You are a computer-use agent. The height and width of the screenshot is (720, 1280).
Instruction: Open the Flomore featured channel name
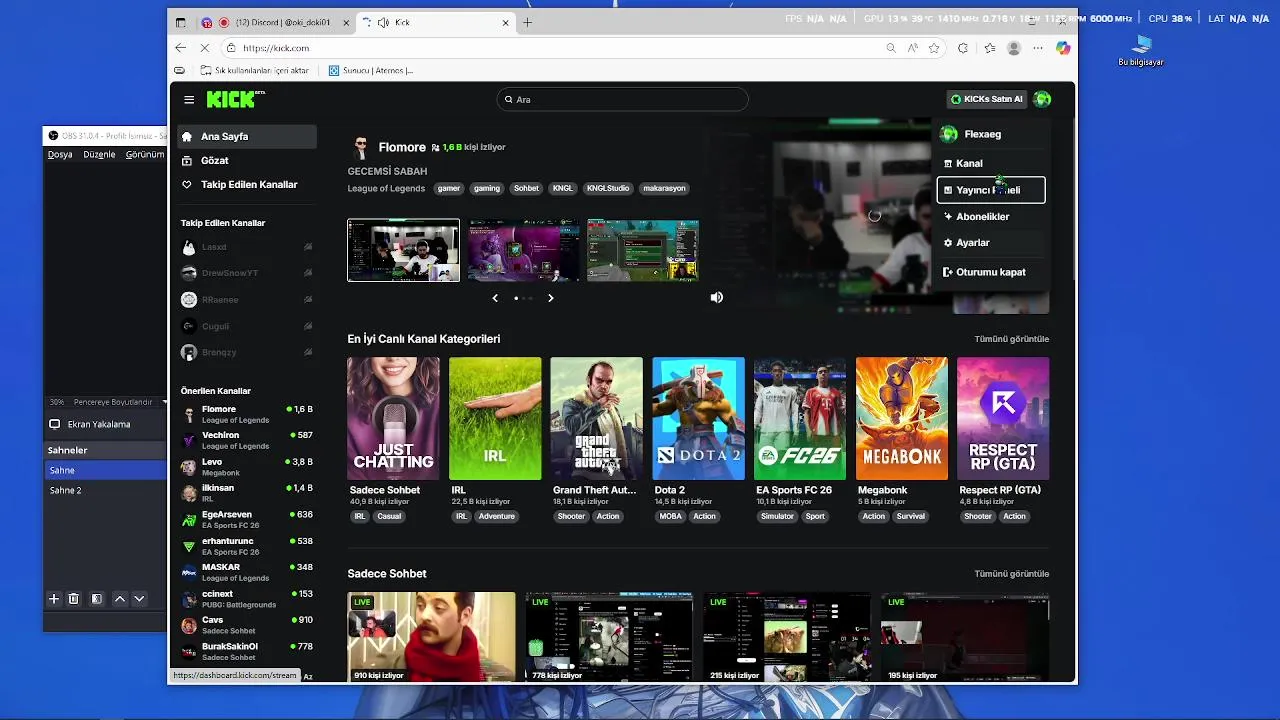(x=402, y=147)
